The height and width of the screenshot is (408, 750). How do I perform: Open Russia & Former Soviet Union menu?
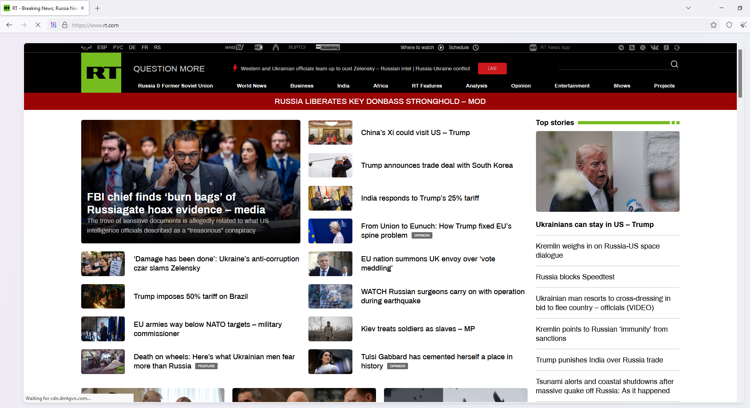click(x=175, y=86)
